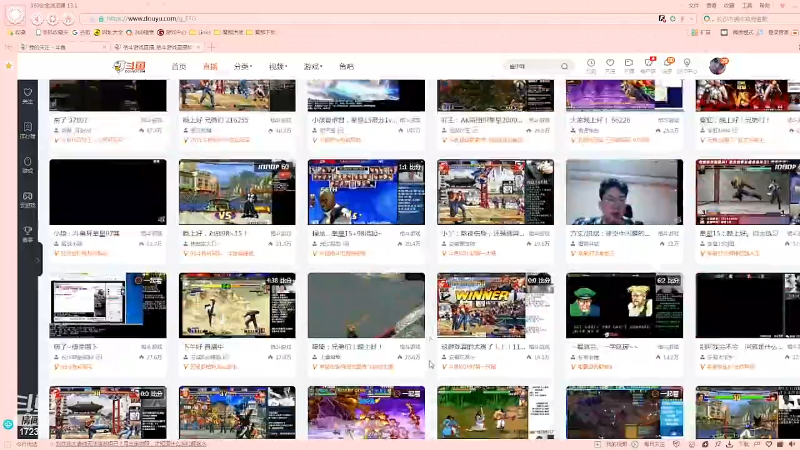Viewport: 800px width, 450px height.
Task: Click the user avatar in the header
Action: pos(717,66)
